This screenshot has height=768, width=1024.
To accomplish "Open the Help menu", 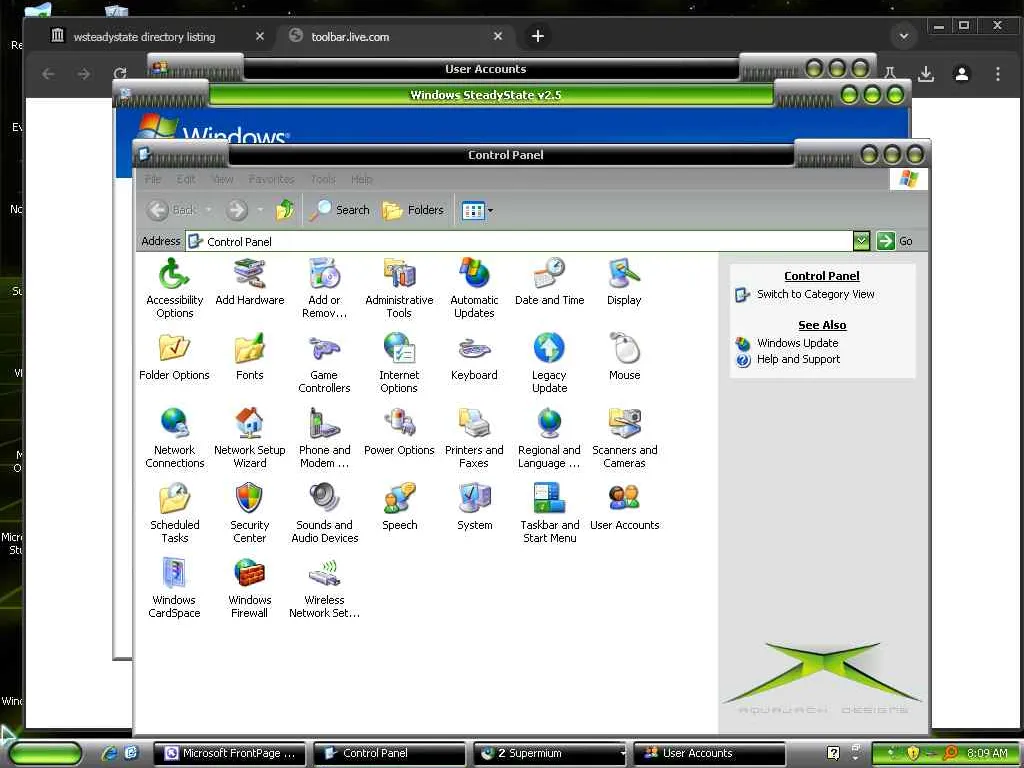I will click(x=362, y=179).
